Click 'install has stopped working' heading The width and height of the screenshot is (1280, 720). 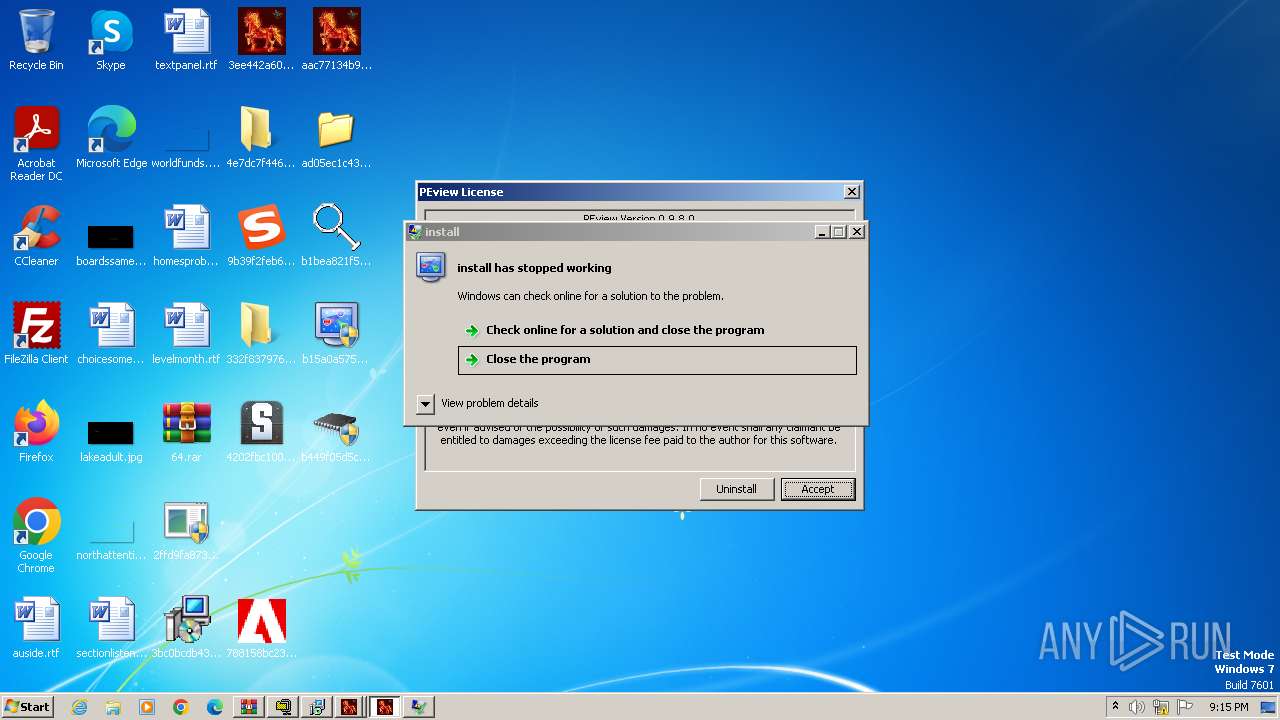(534, 268)
